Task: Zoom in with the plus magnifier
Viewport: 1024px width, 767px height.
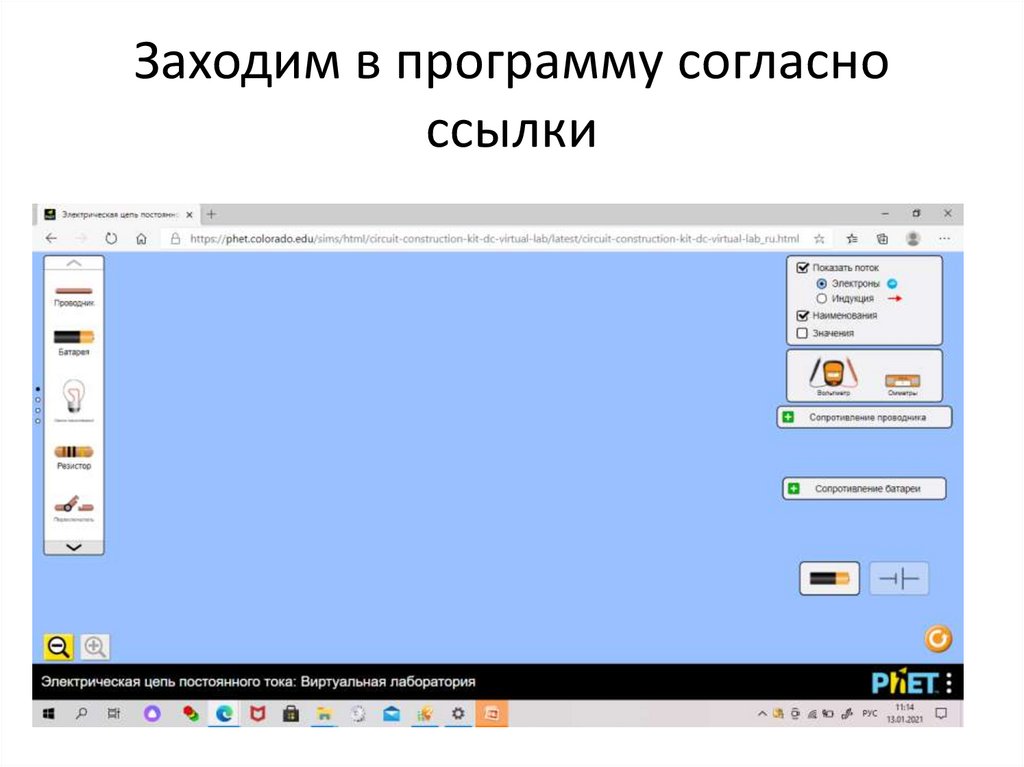Action: 95,647
